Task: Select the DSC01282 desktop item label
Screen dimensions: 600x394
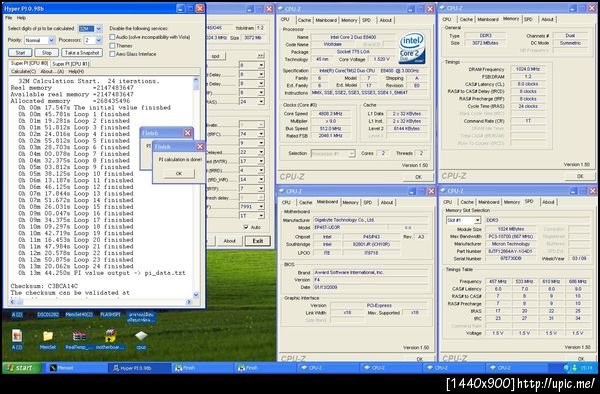Action: click(48, 315)
